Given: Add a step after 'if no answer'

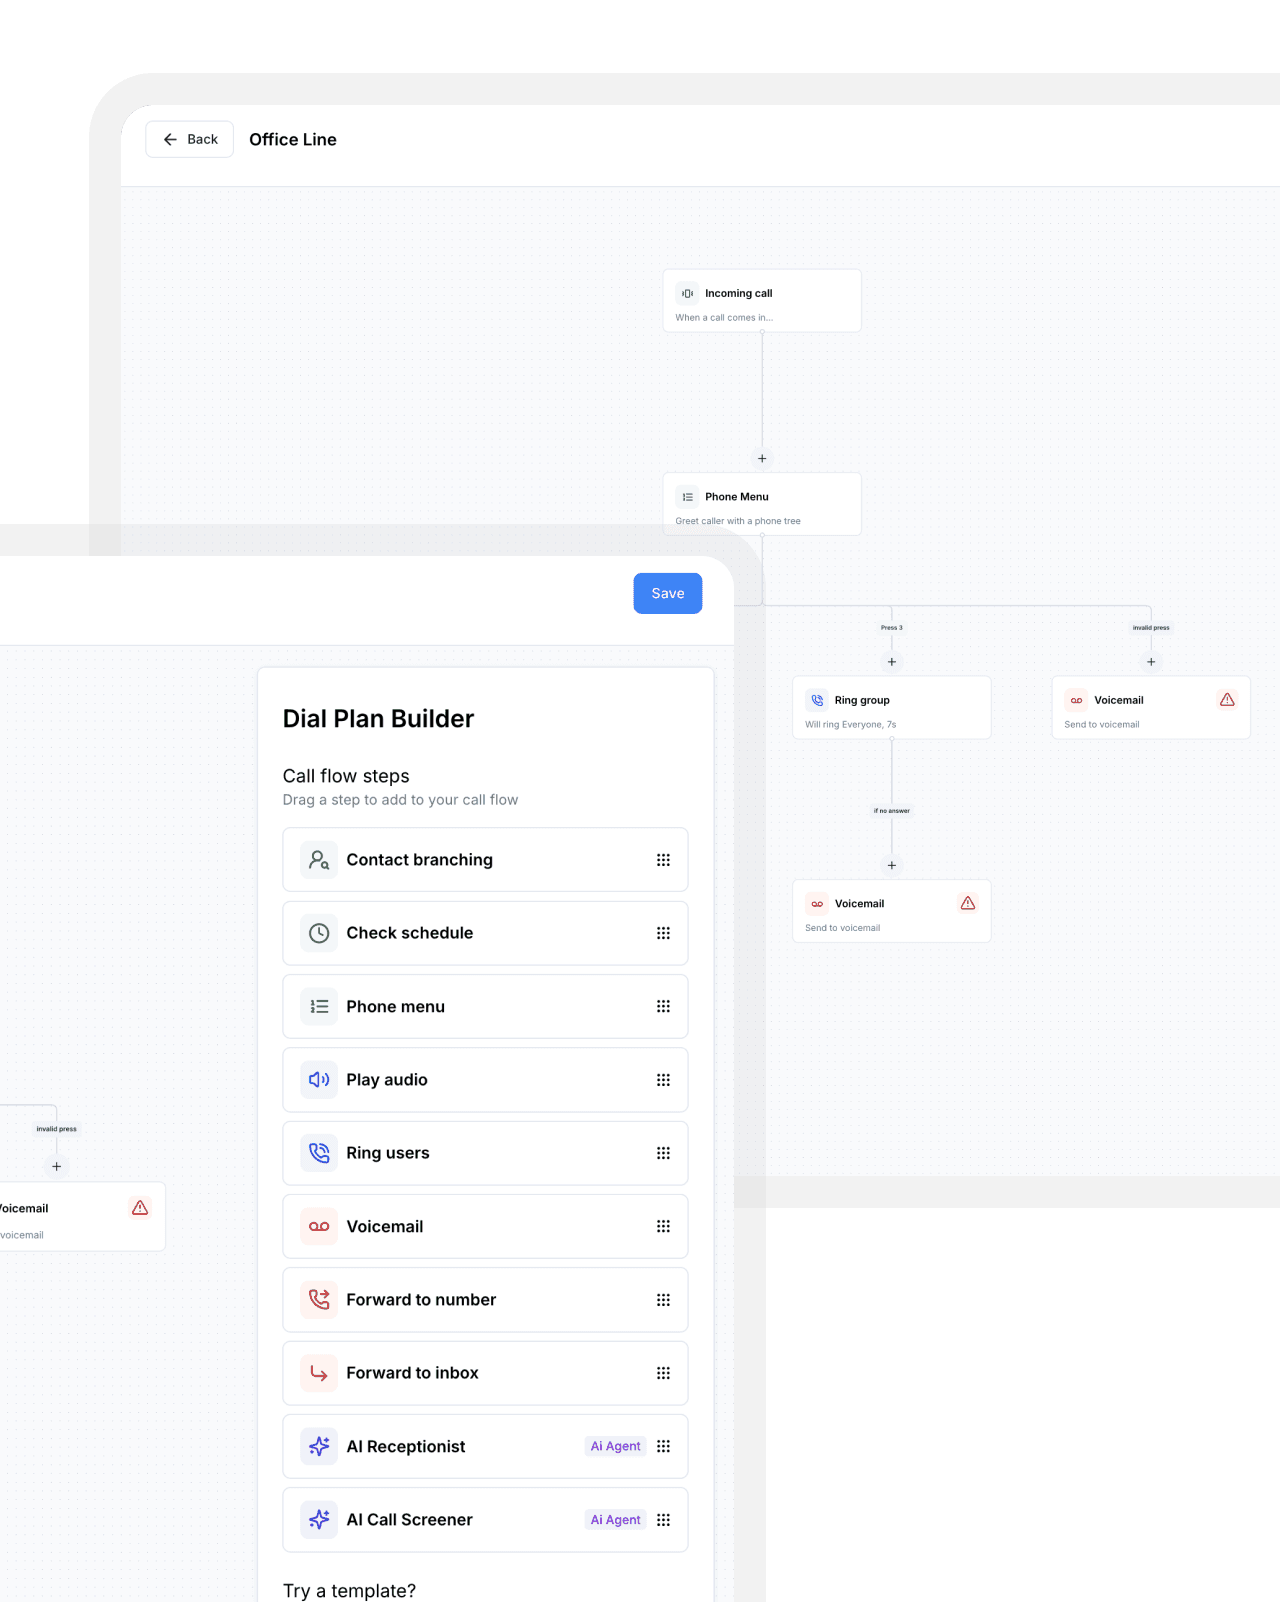Looking at the screenshot, I should point(892,865).
